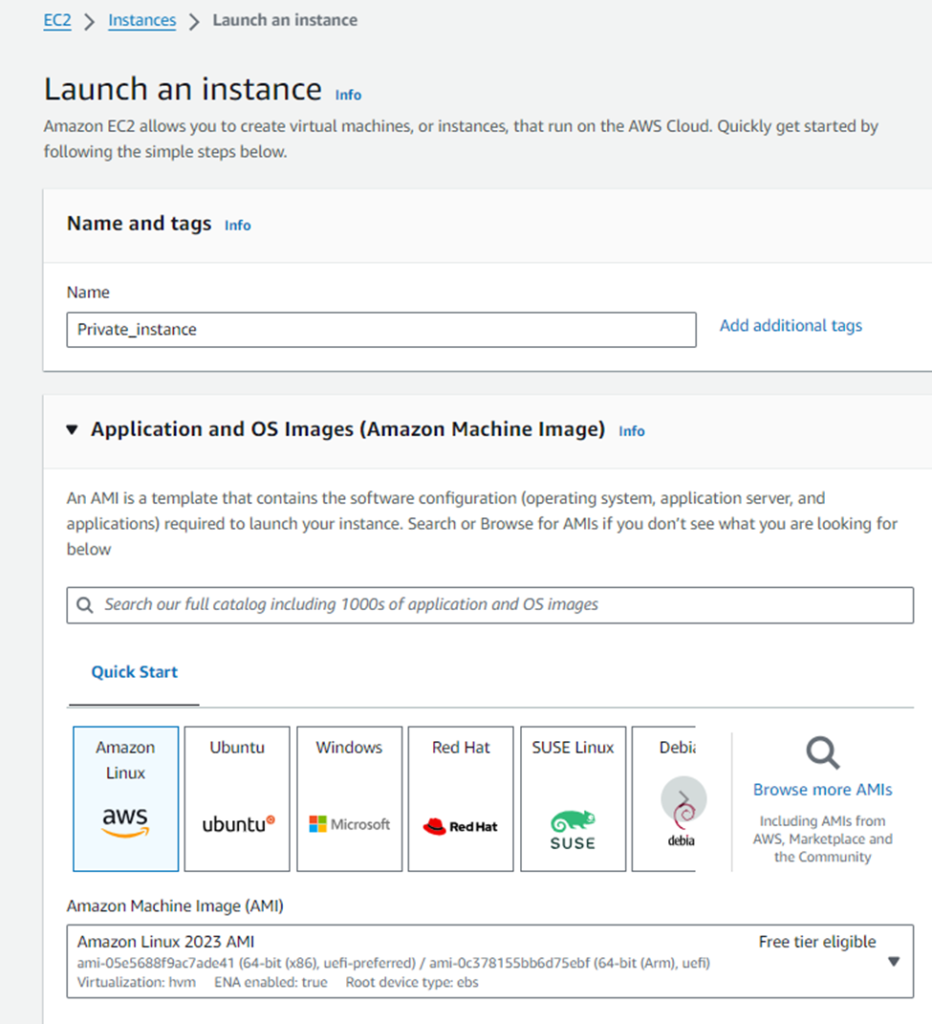Open Info link beside Name and tags
Screen dimensions: 932x1024
238,225
